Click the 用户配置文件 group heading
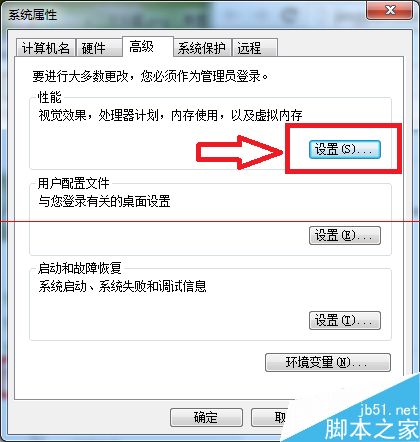This screenshot has height=442, width=420. (x=74, y=183)
